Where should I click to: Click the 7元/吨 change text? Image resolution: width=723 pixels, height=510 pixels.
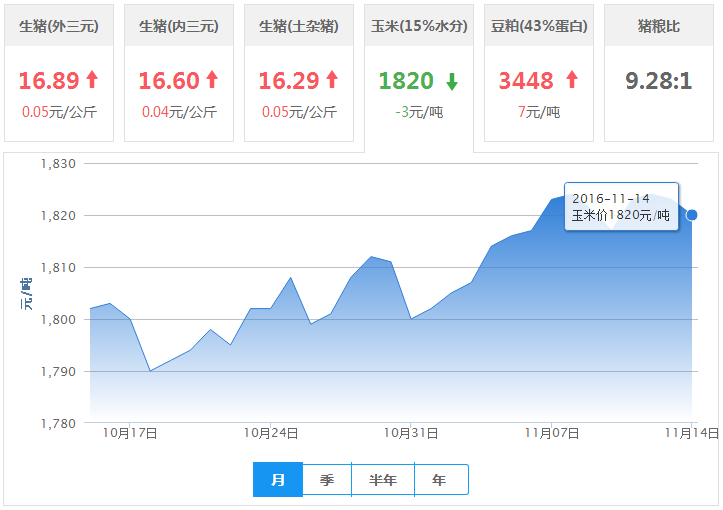point(539,112)
